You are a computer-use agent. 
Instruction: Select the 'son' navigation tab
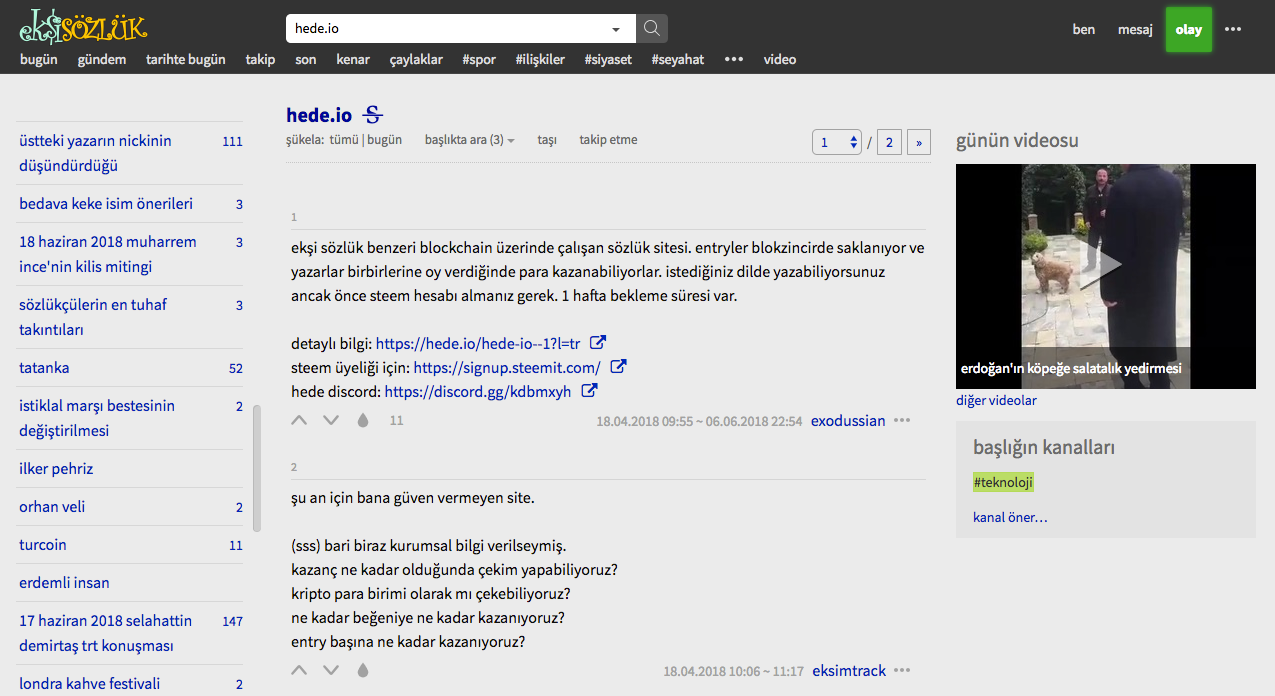[306, 59]
